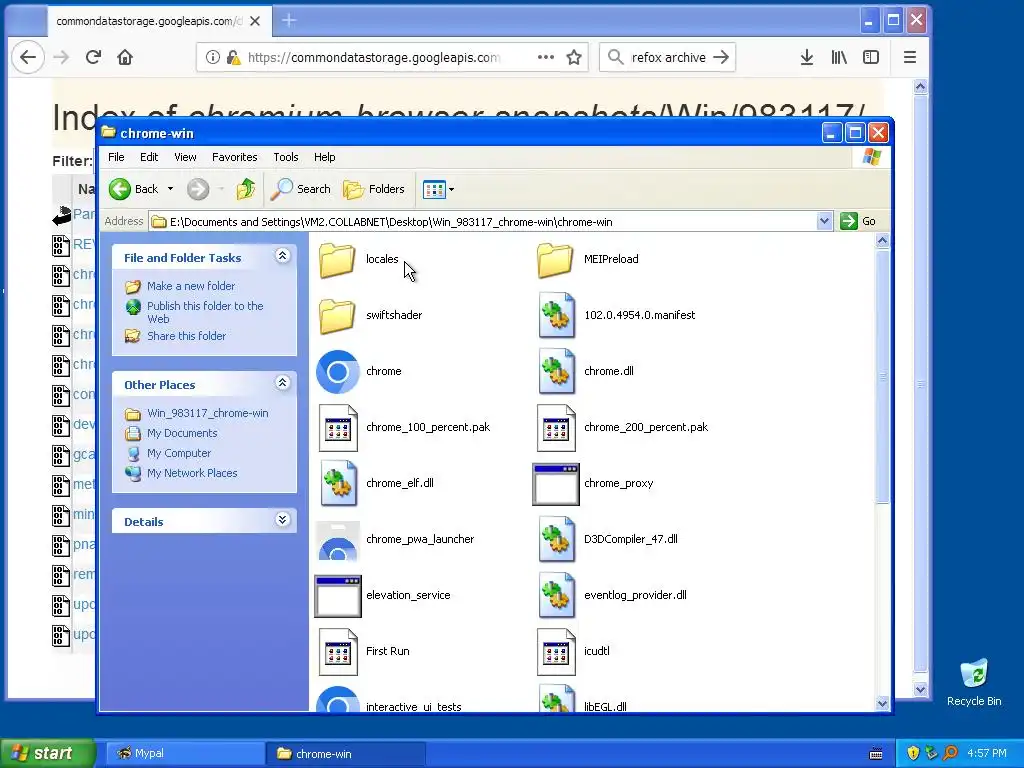Close the commondatastorage browser tab
The width and height of the screenshot is (1024, 768).
point(255,21)
